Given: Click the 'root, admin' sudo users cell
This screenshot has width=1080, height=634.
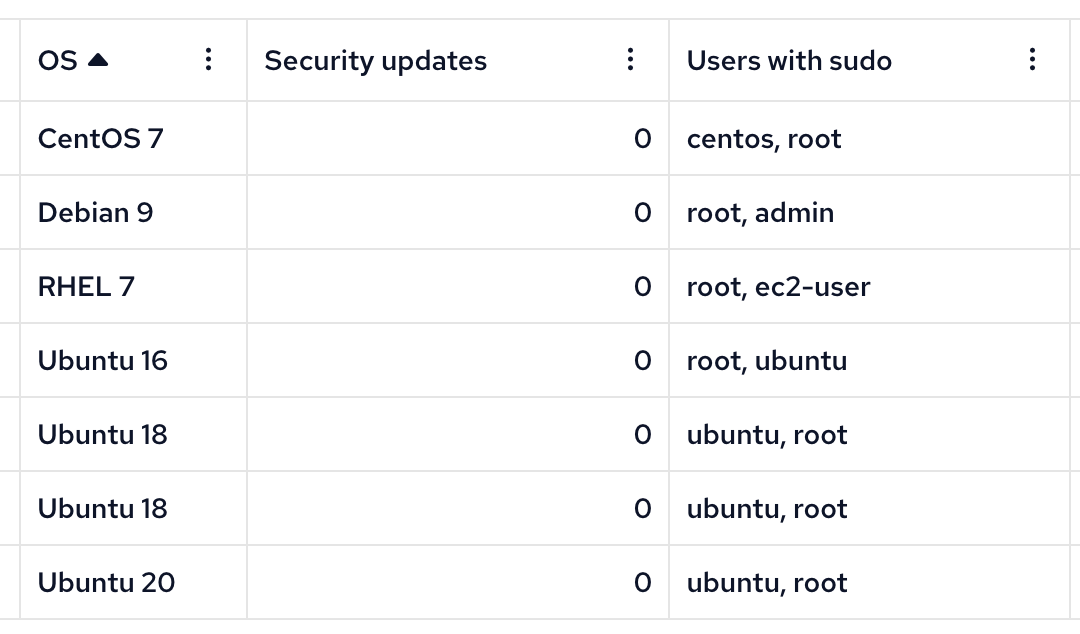Looking at the screenshot, I should (869, 212).
